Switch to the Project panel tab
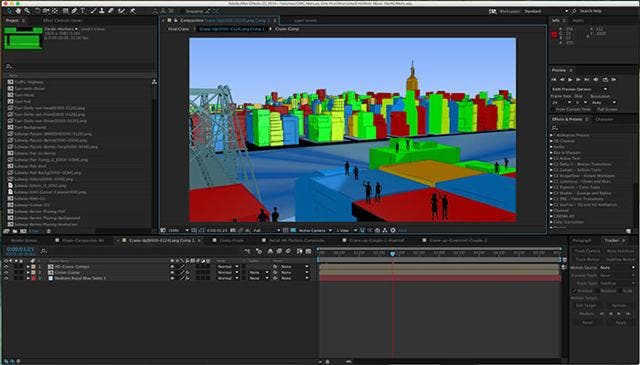 12,20
